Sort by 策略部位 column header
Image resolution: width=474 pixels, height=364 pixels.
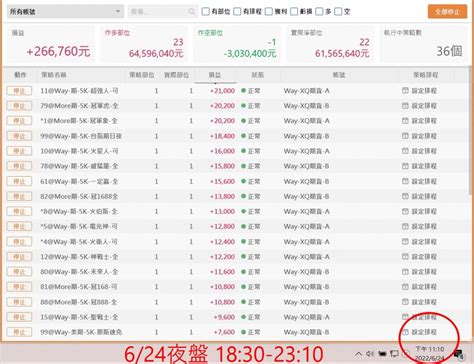click(142, 75)
